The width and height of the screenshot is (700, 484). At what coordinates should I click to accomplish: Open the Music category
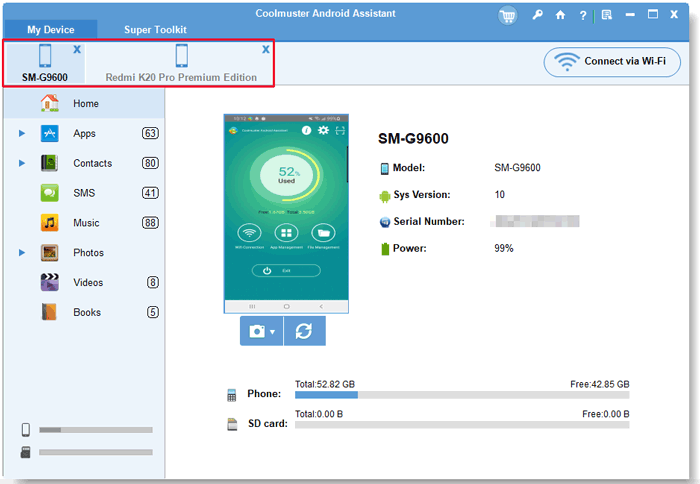pos(84,223)
